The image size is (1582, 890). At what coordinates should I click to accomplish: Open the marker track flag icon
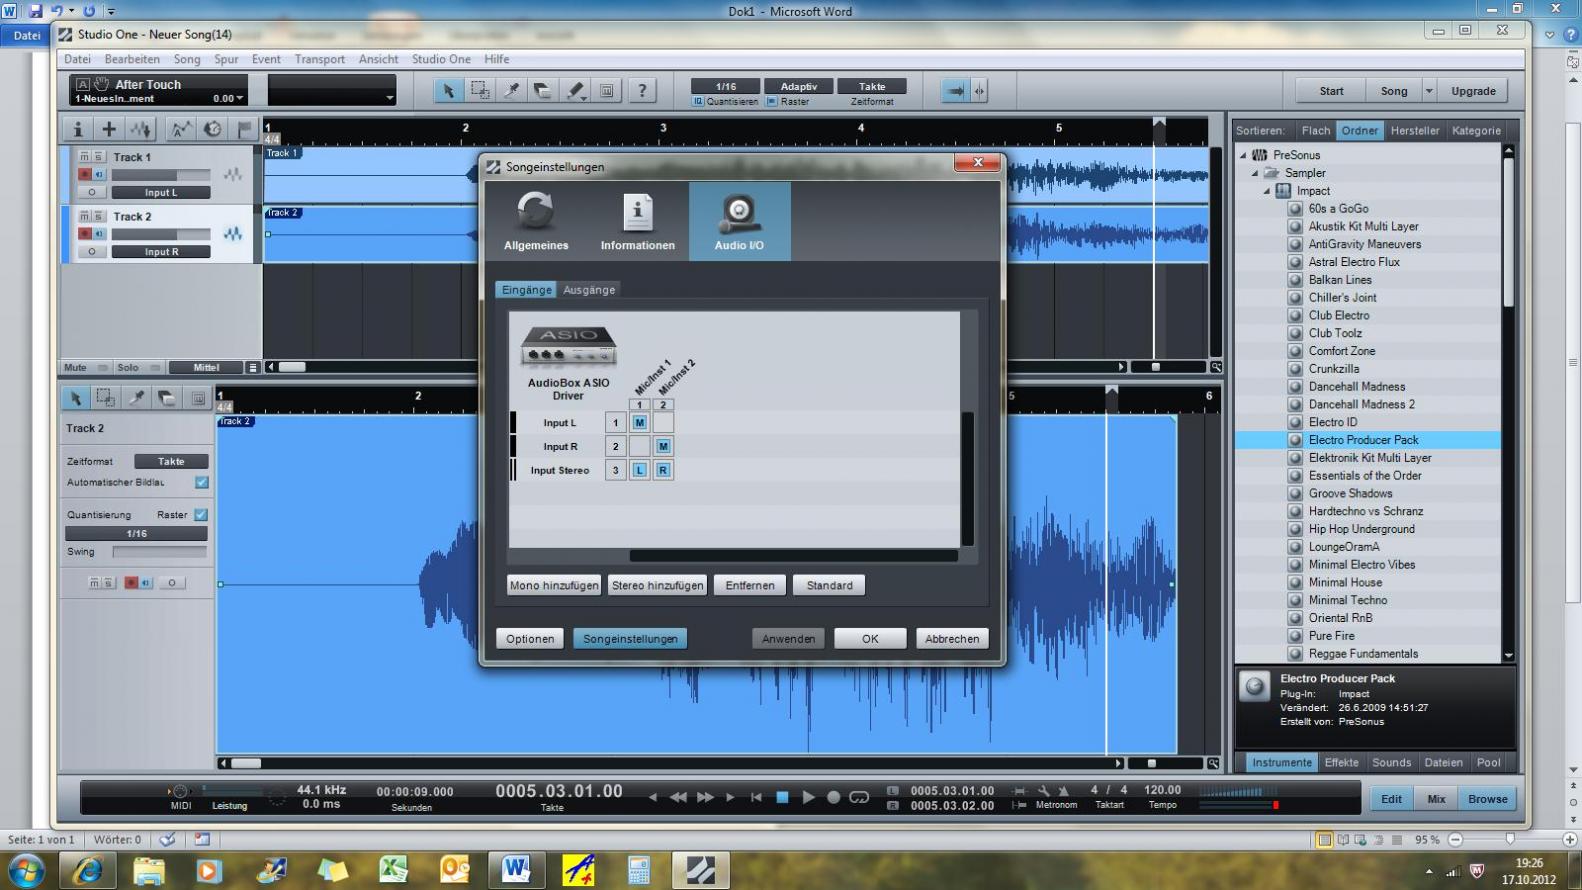pyautogui.click(x=245, y=129)
